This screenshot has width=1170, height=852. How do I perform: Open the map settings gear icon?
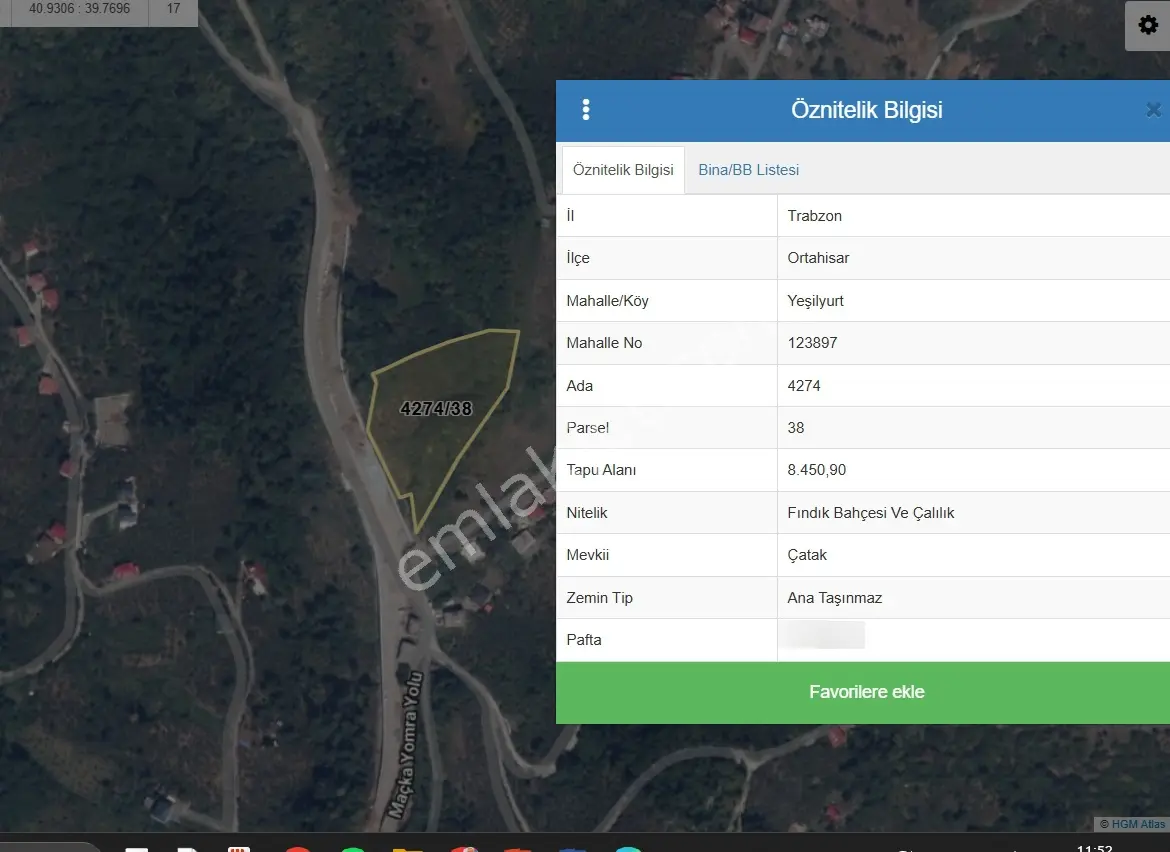coord(1148,25)
